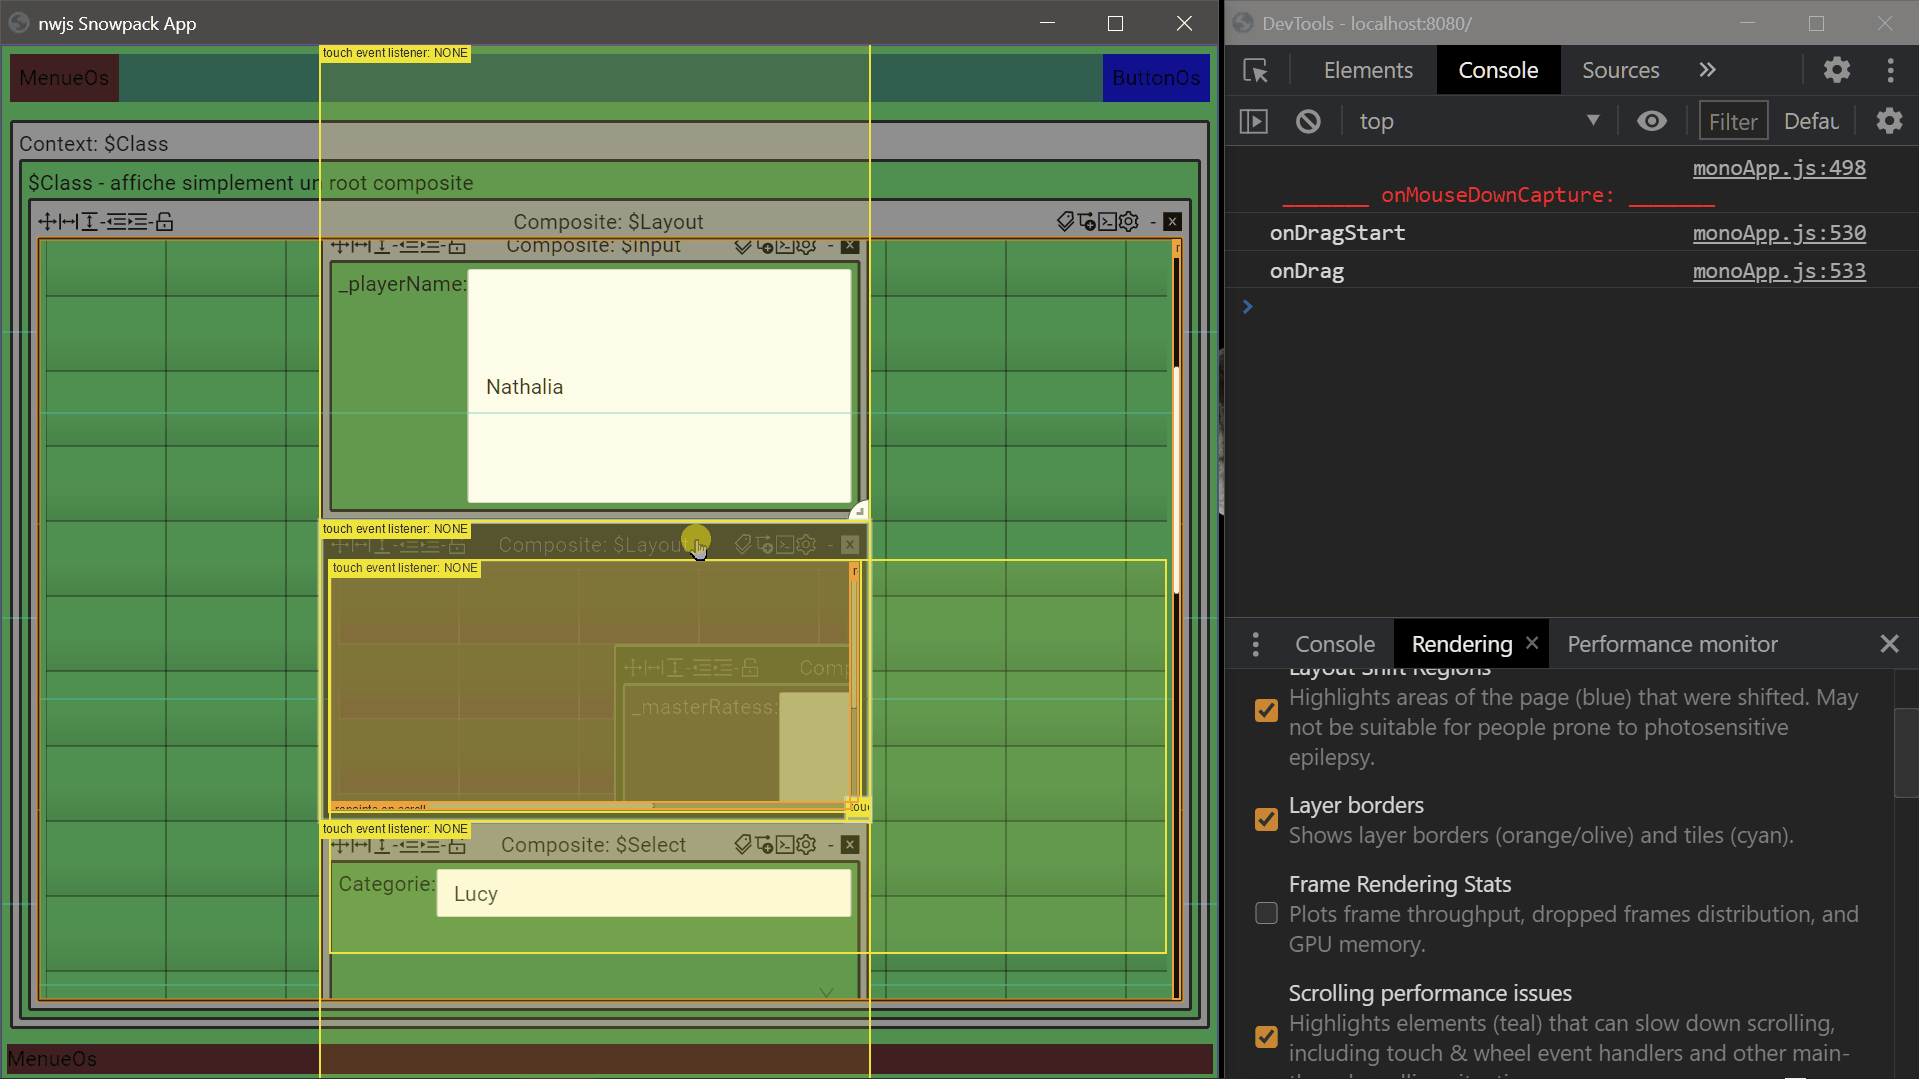Open gear settings in outer $Layout header
The image size is (1919, 1079).
[x=1129, y=222]
